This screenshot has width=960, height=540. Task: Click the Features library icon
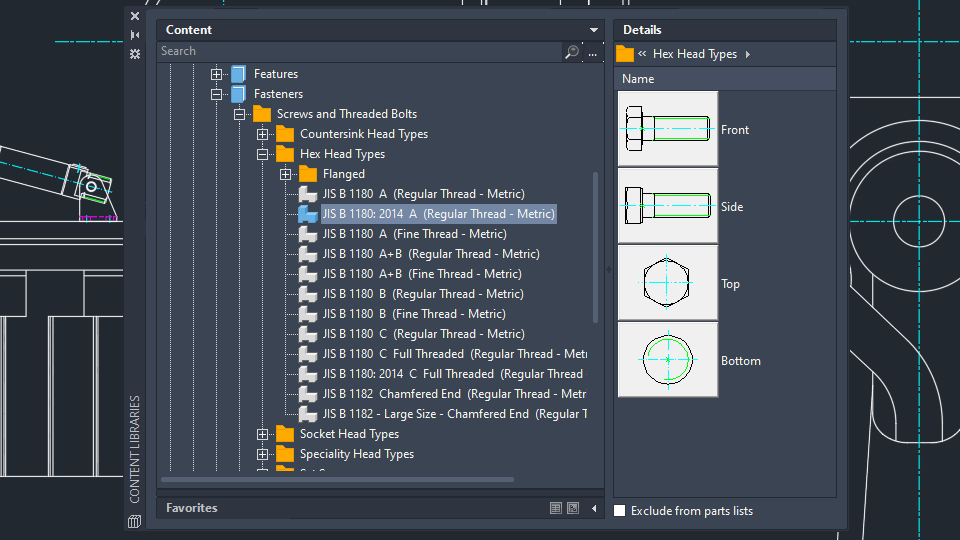pos(239,74)
